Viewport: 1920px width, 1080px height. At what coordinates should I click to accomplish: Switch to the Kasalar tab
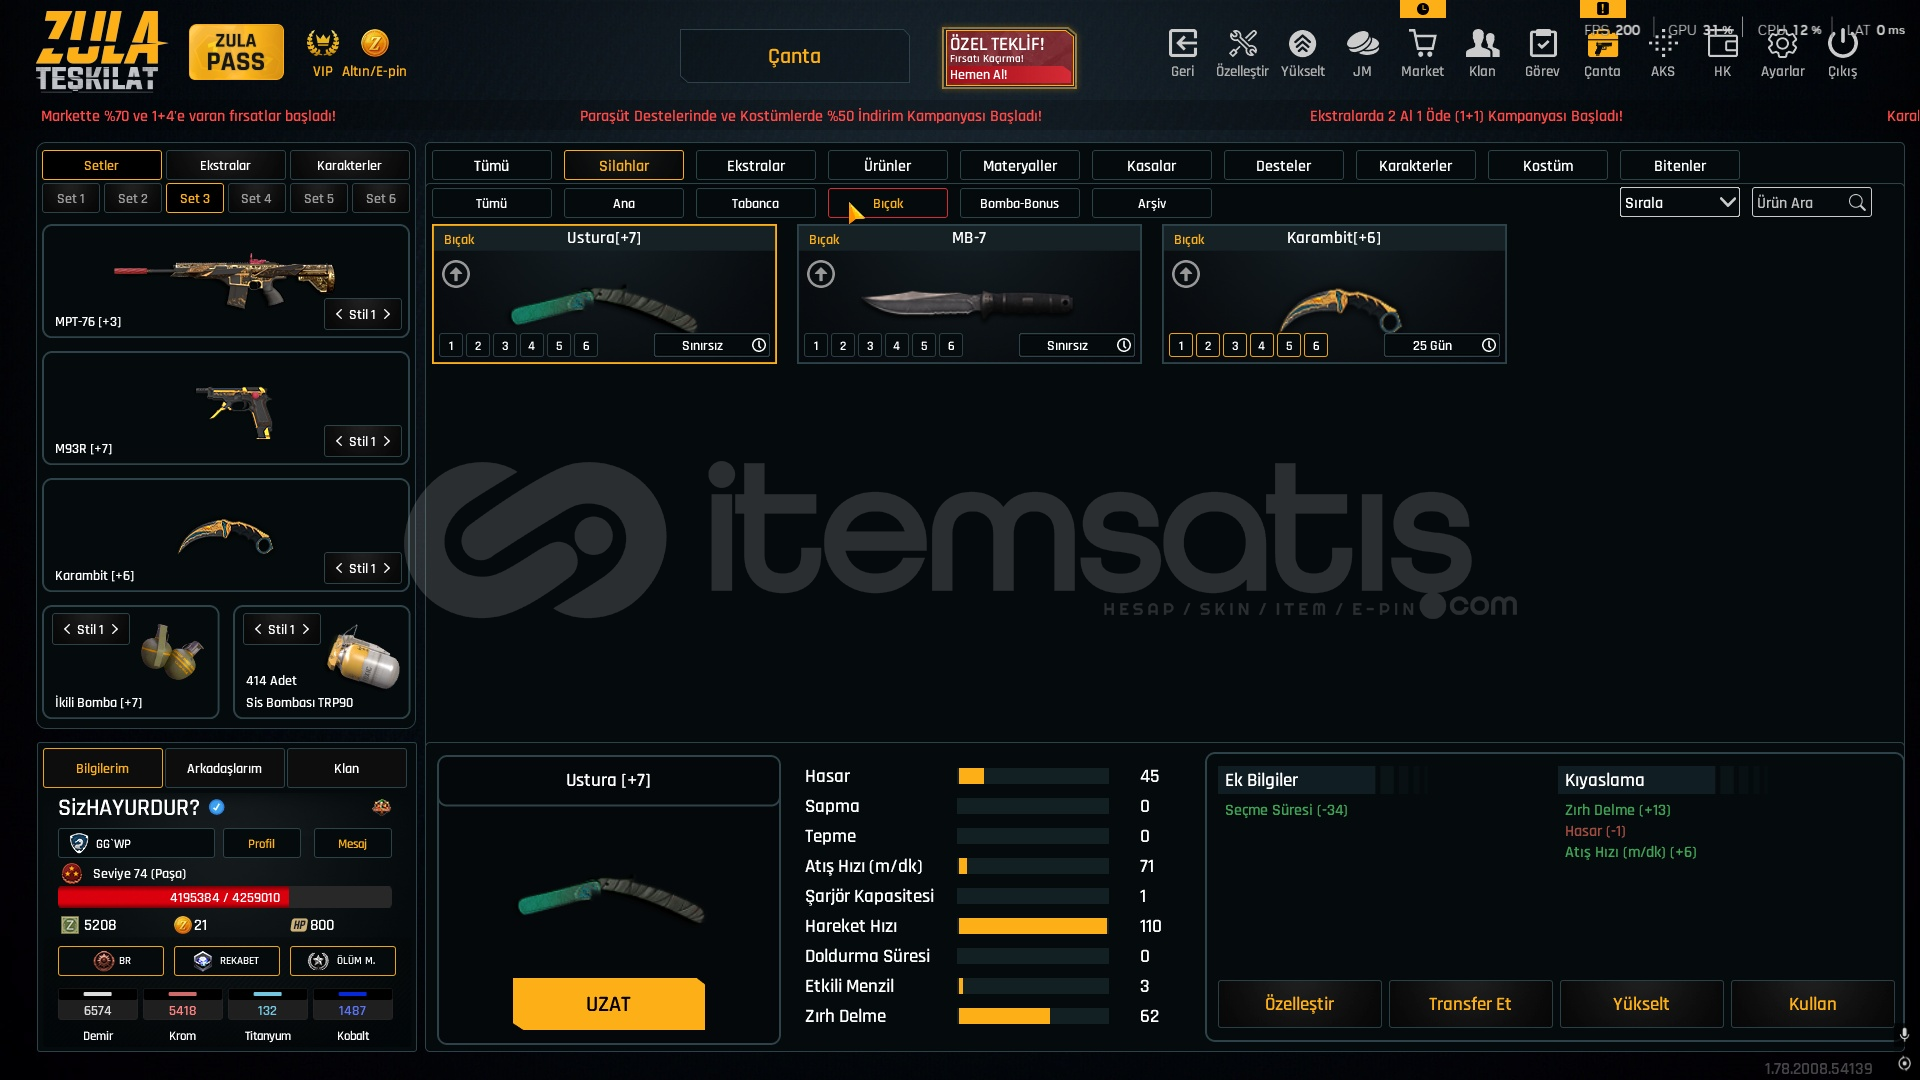click(x=1152, y=166)
